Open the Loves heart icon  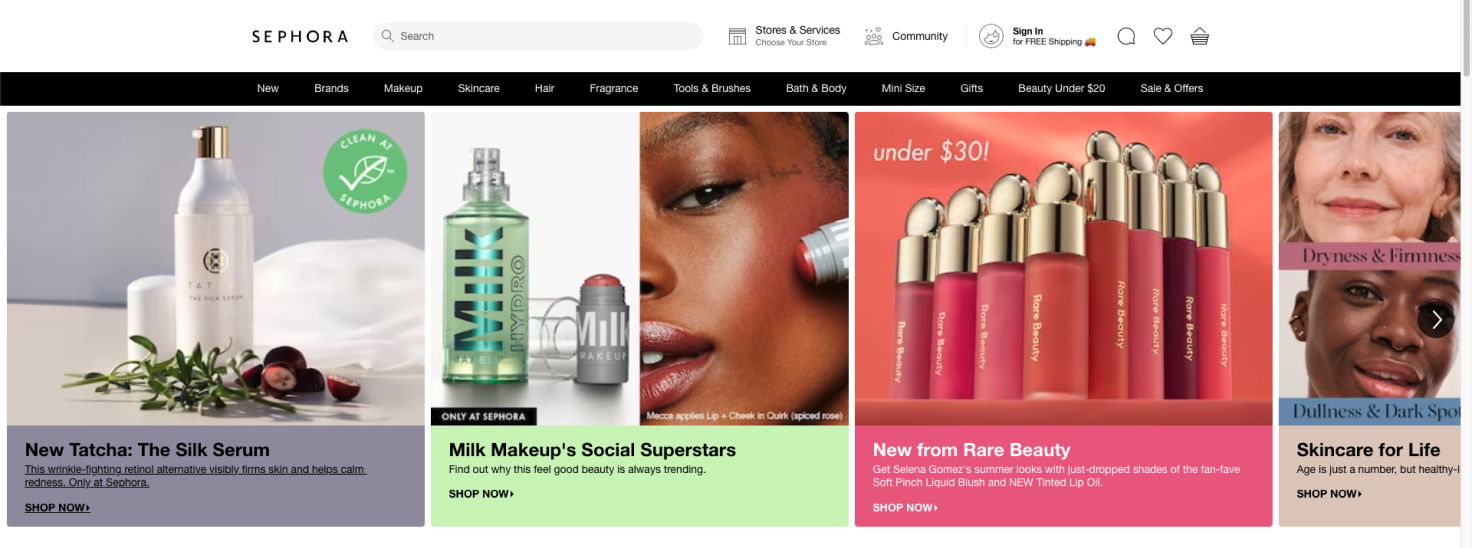[x=1163, y=37]
